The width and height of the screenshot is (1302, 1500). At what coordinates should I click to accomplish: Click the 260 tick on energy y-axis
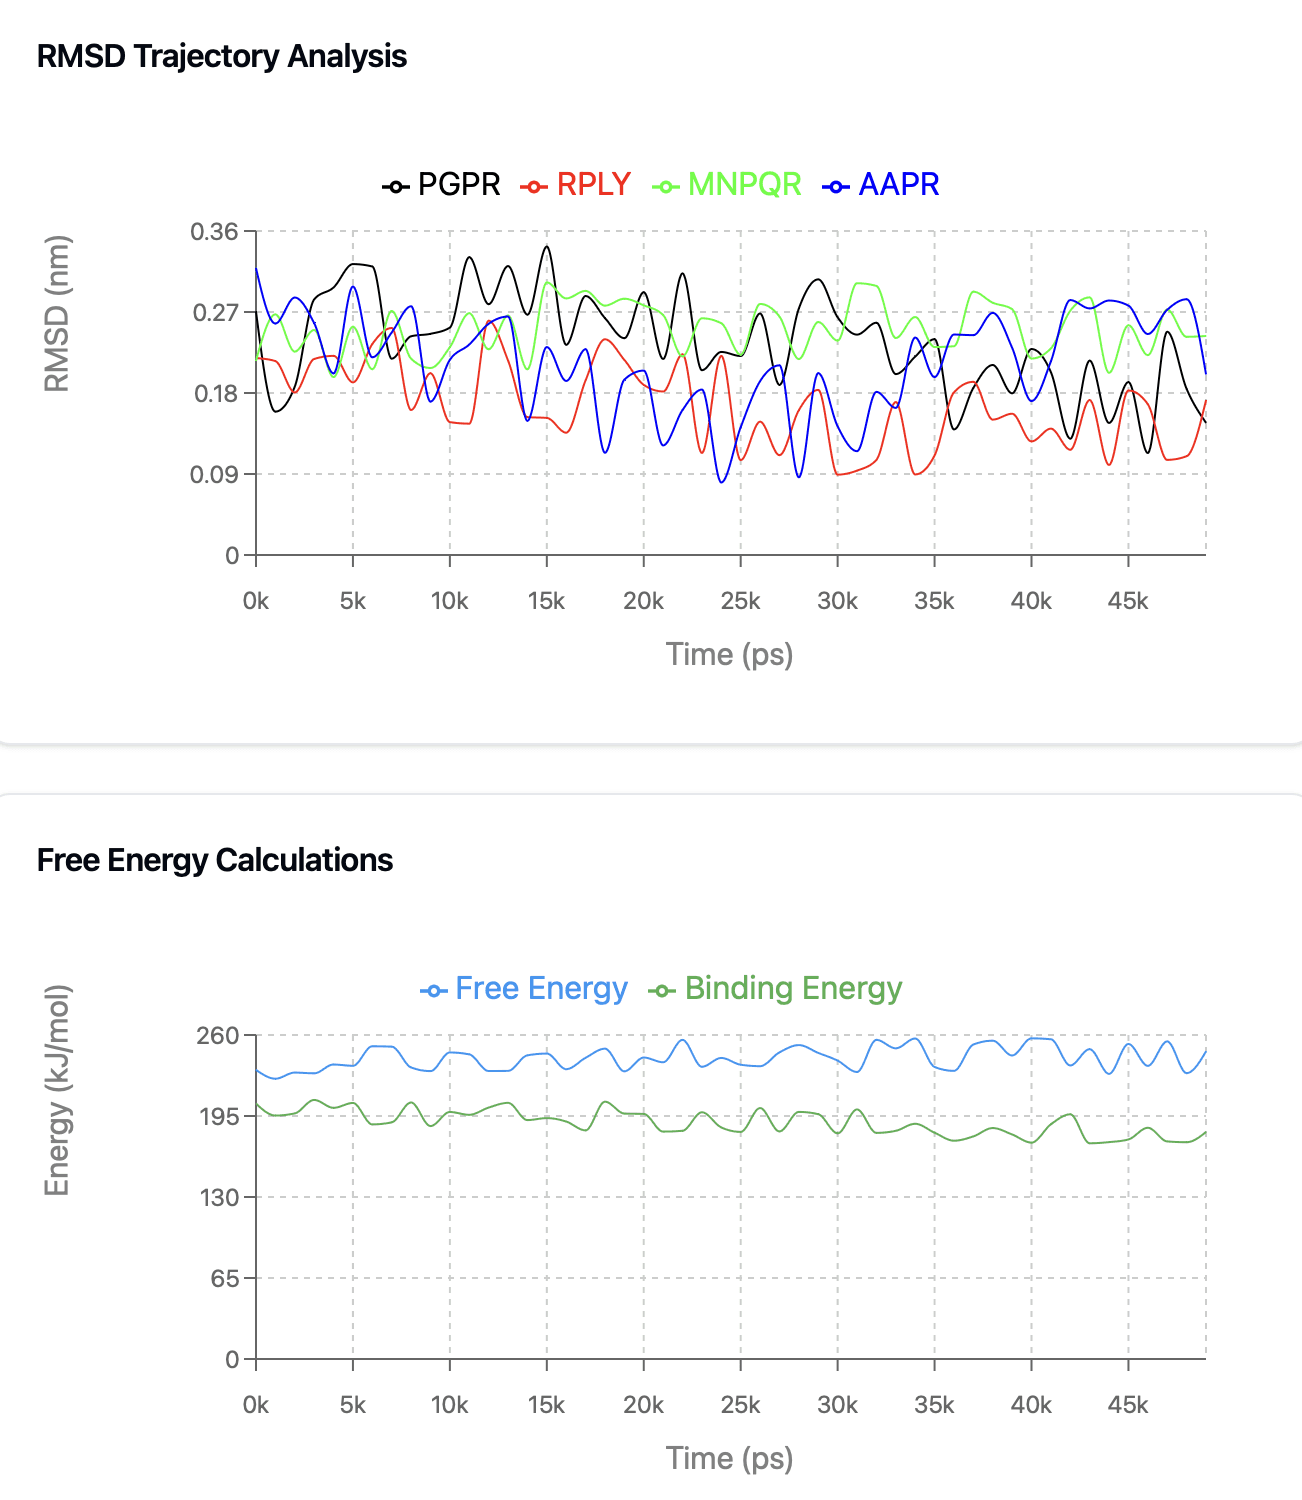click(219, 1036)
